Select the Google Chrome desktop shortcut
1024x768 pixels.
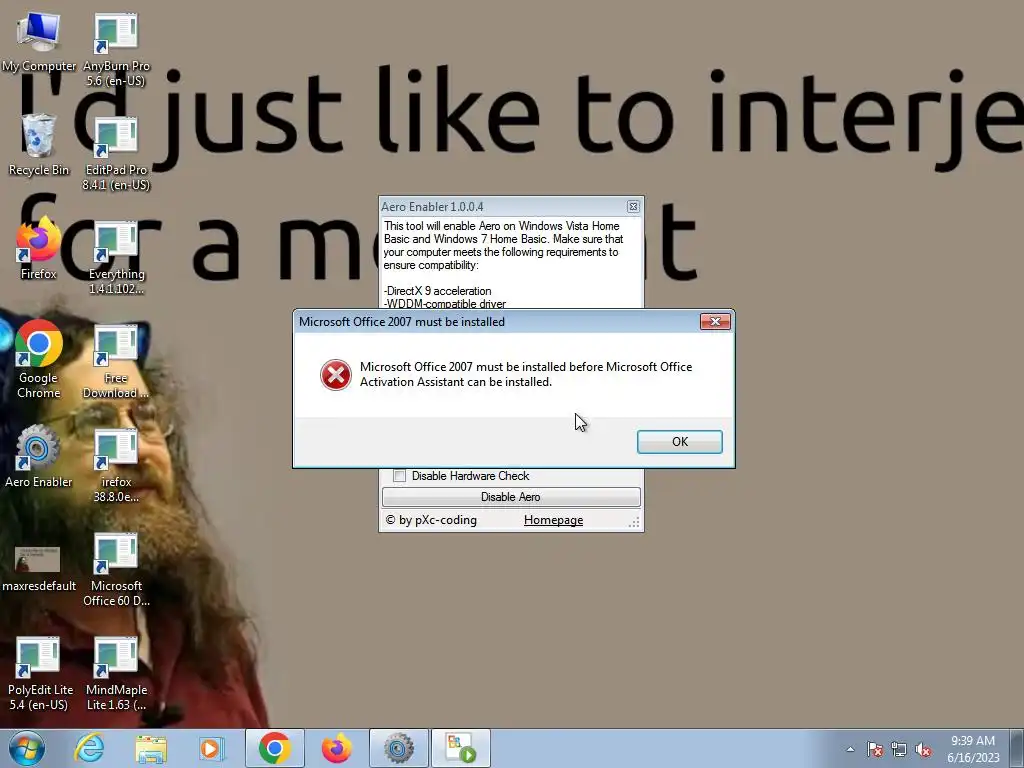tap(39, 360)
